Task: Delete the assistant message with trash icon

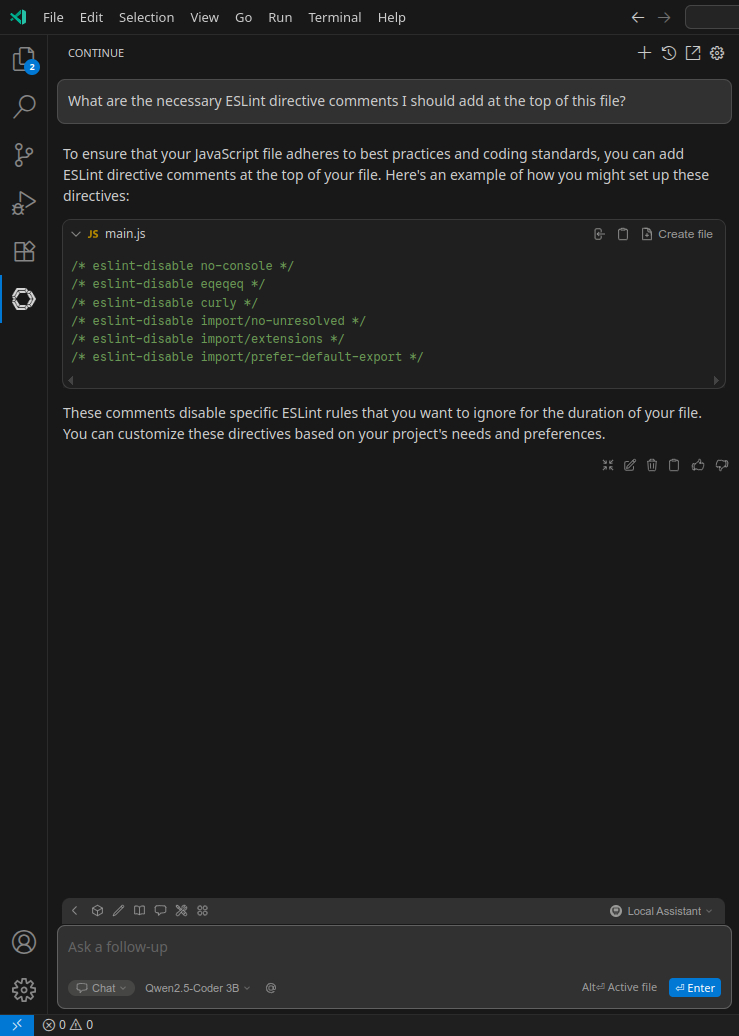Action: (x=652, y=465)
